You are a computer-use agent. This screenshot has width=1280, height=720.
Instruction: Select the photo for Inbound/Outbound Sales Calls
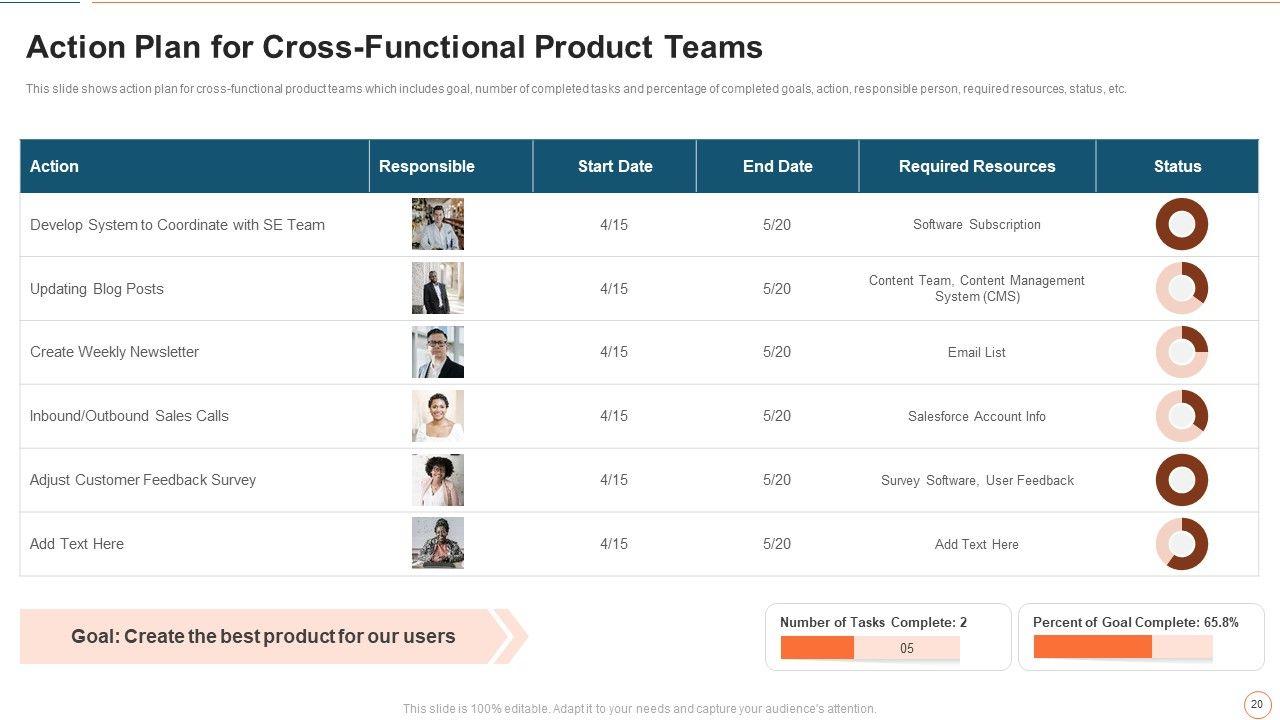[x=438, y=416]
